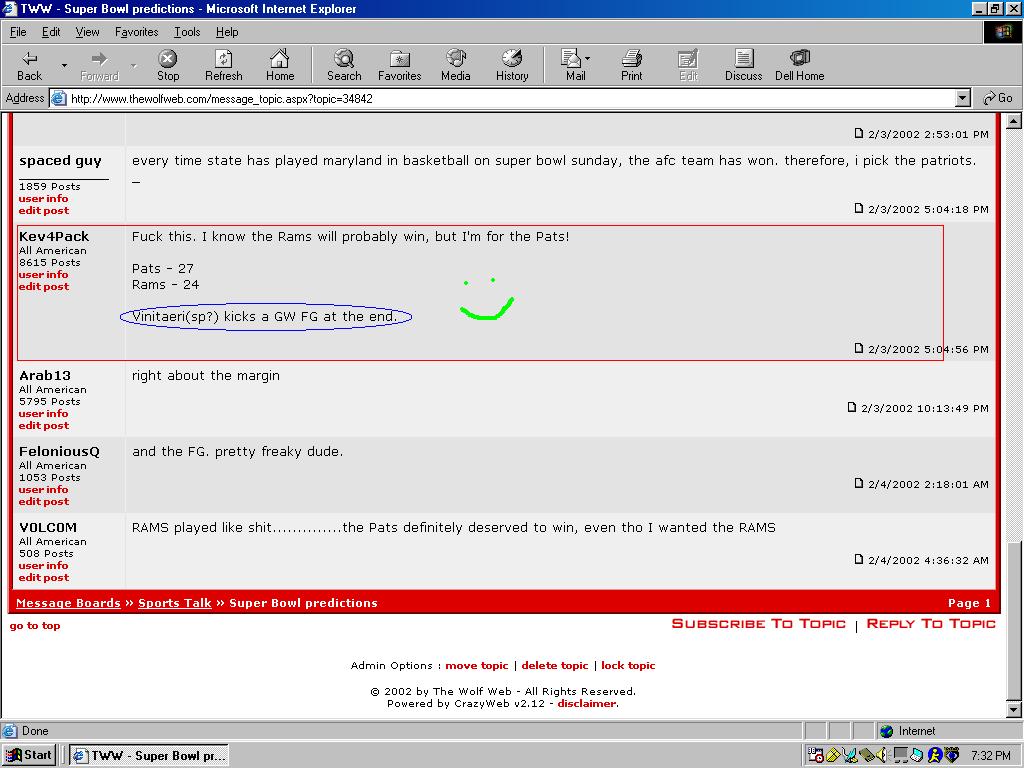Image resolution: width=1024 pixels, height=768 pixels.
Task: Open the Mail button dropdown
Action: (588, 59)
